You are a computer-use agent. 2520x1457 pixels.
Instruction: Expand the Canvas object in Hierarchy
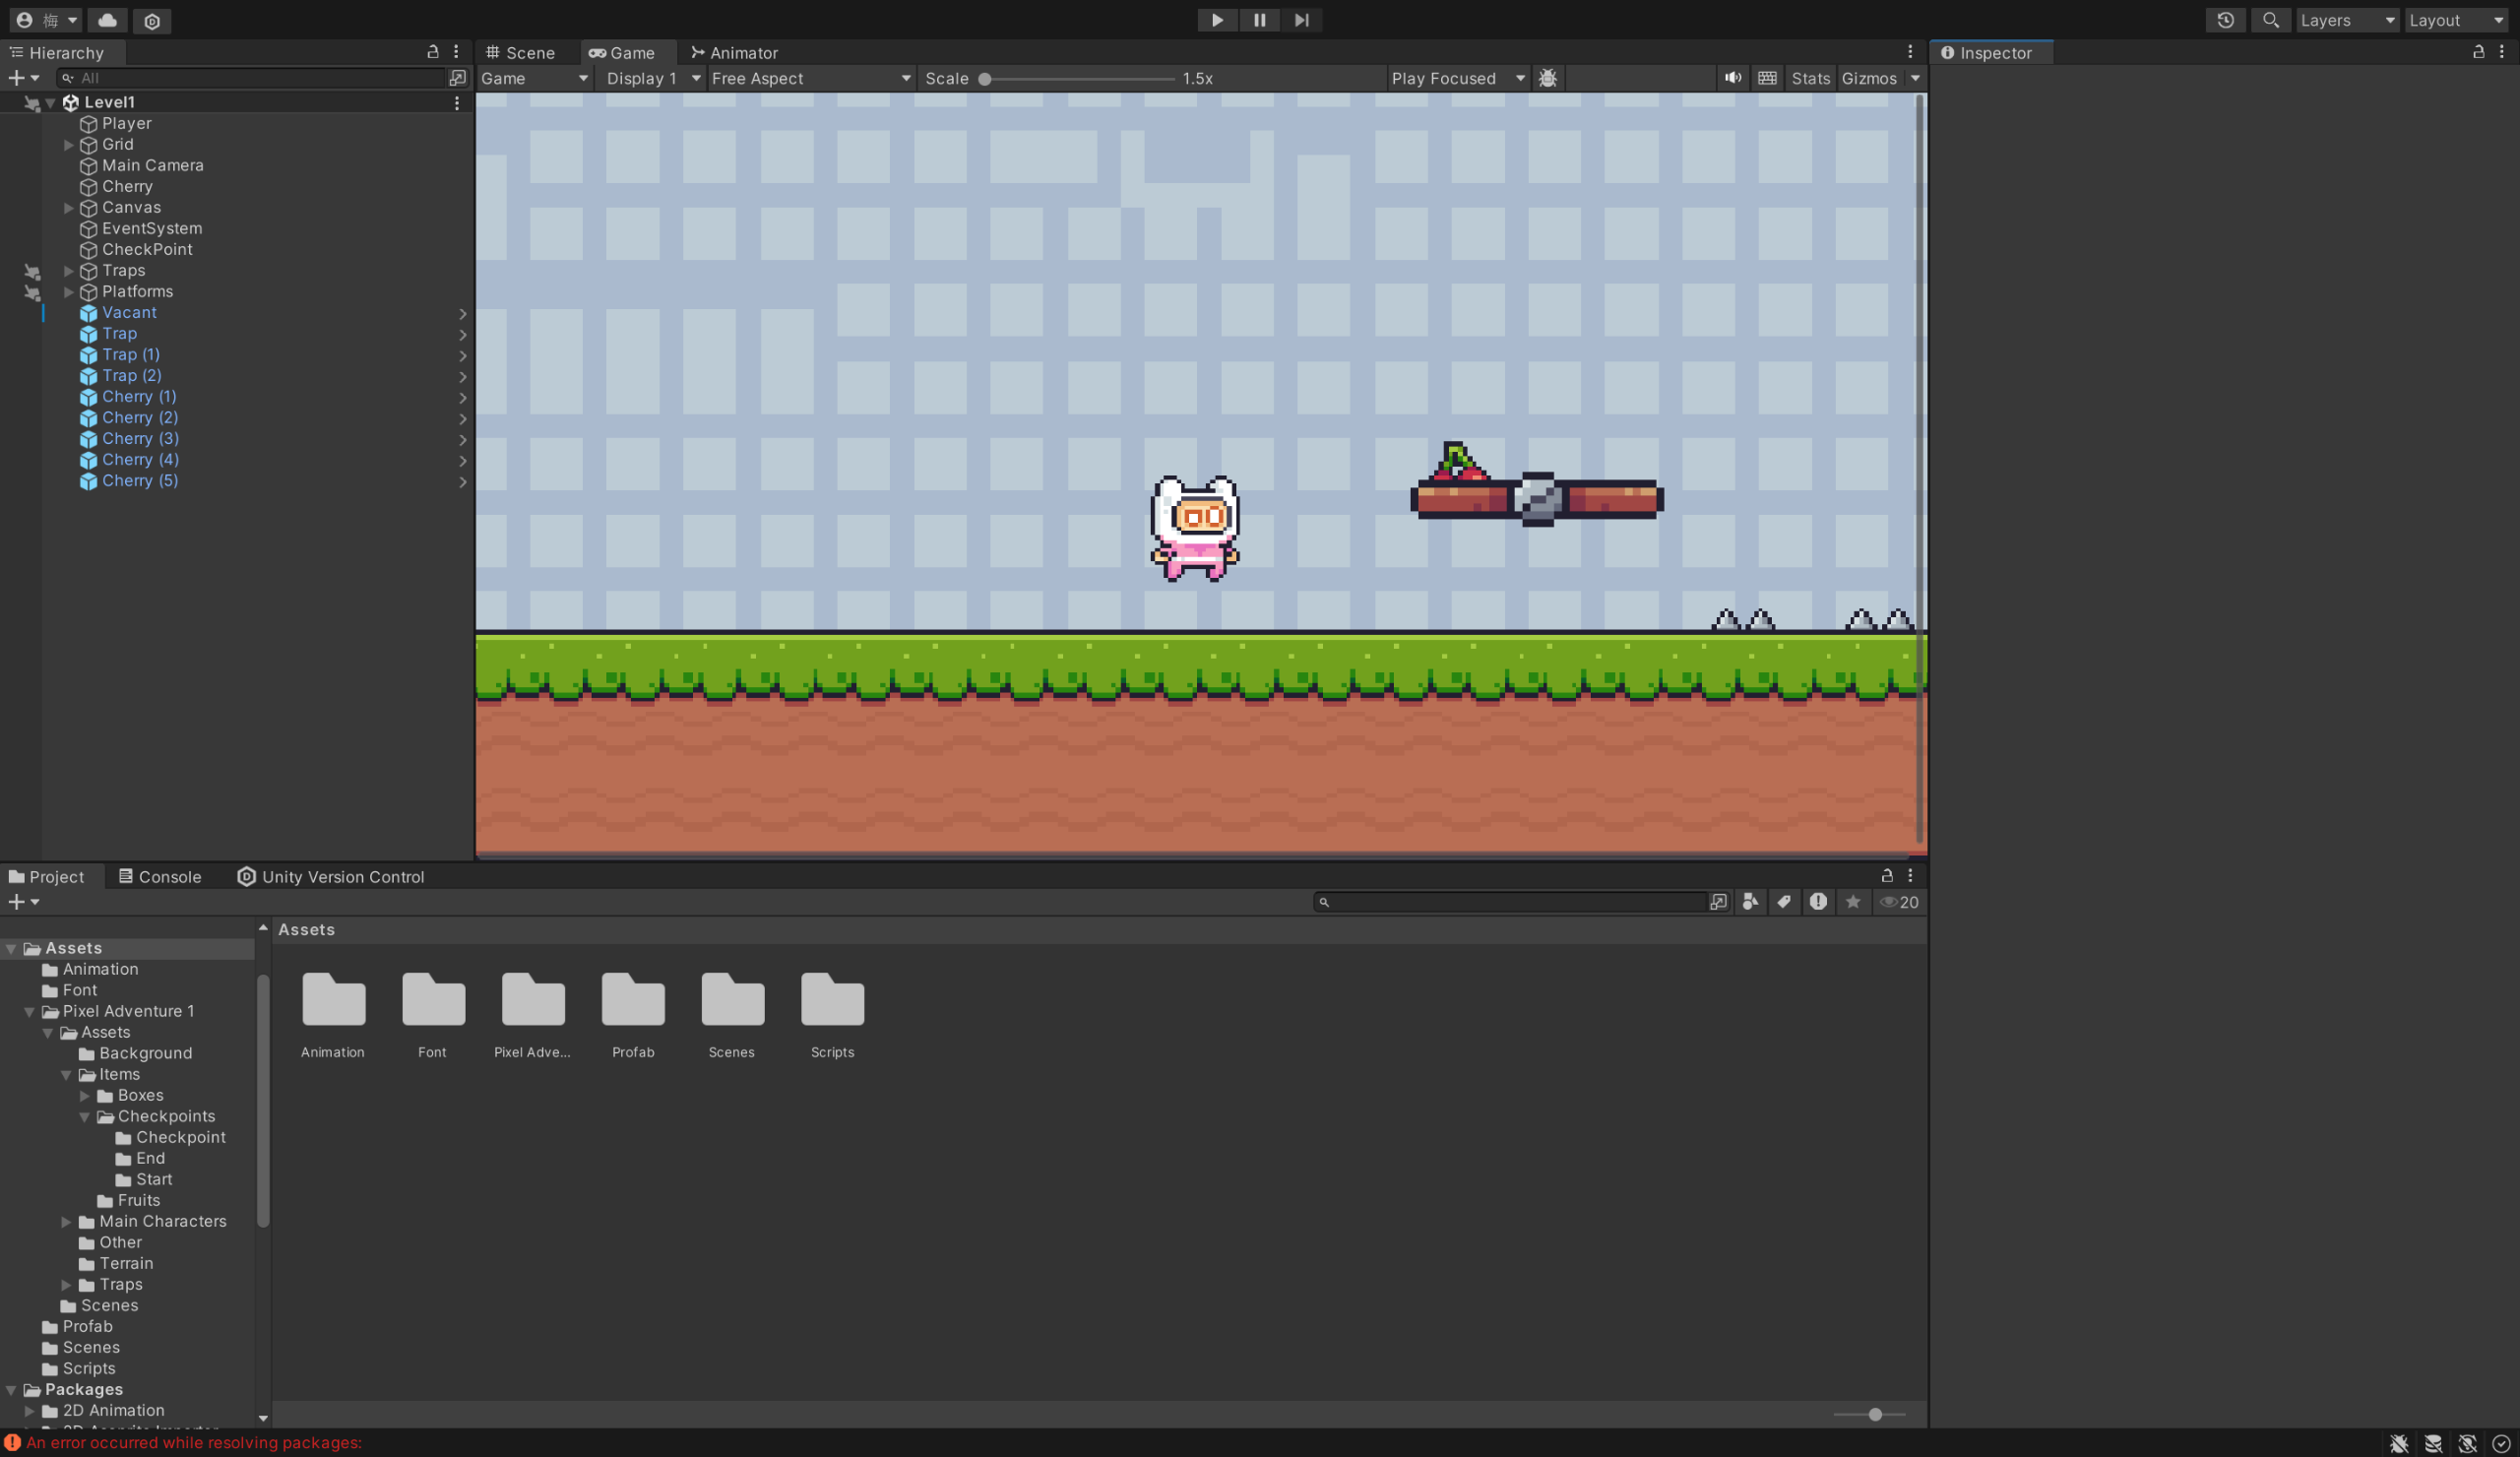[69, 207]
